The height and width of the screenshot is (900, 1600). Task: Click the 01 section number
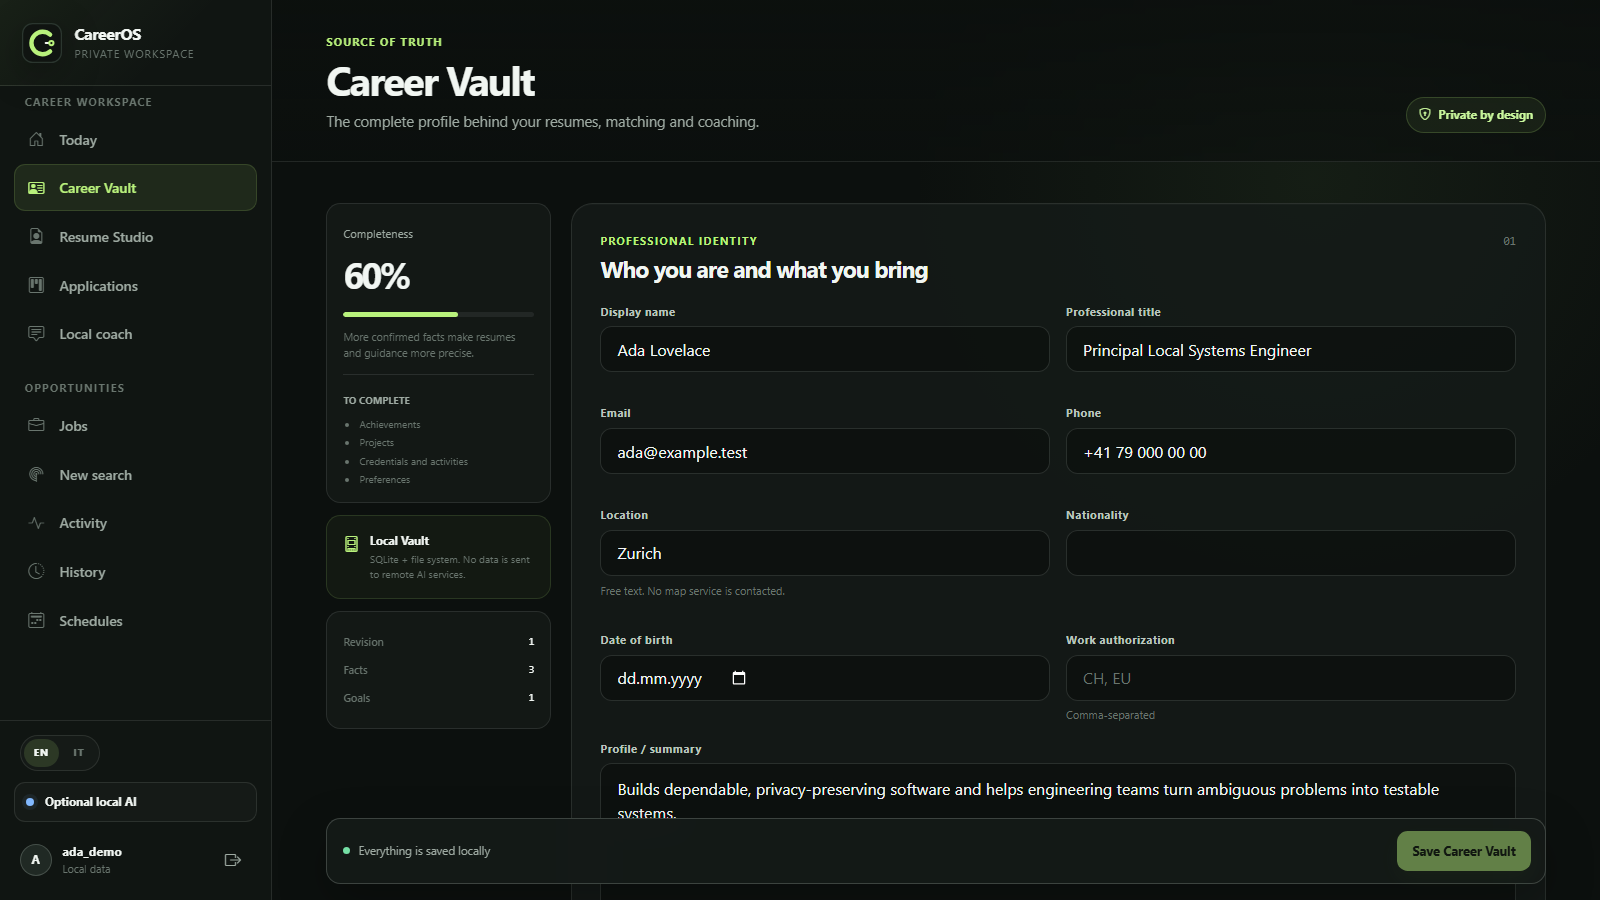pos(1509,241)
